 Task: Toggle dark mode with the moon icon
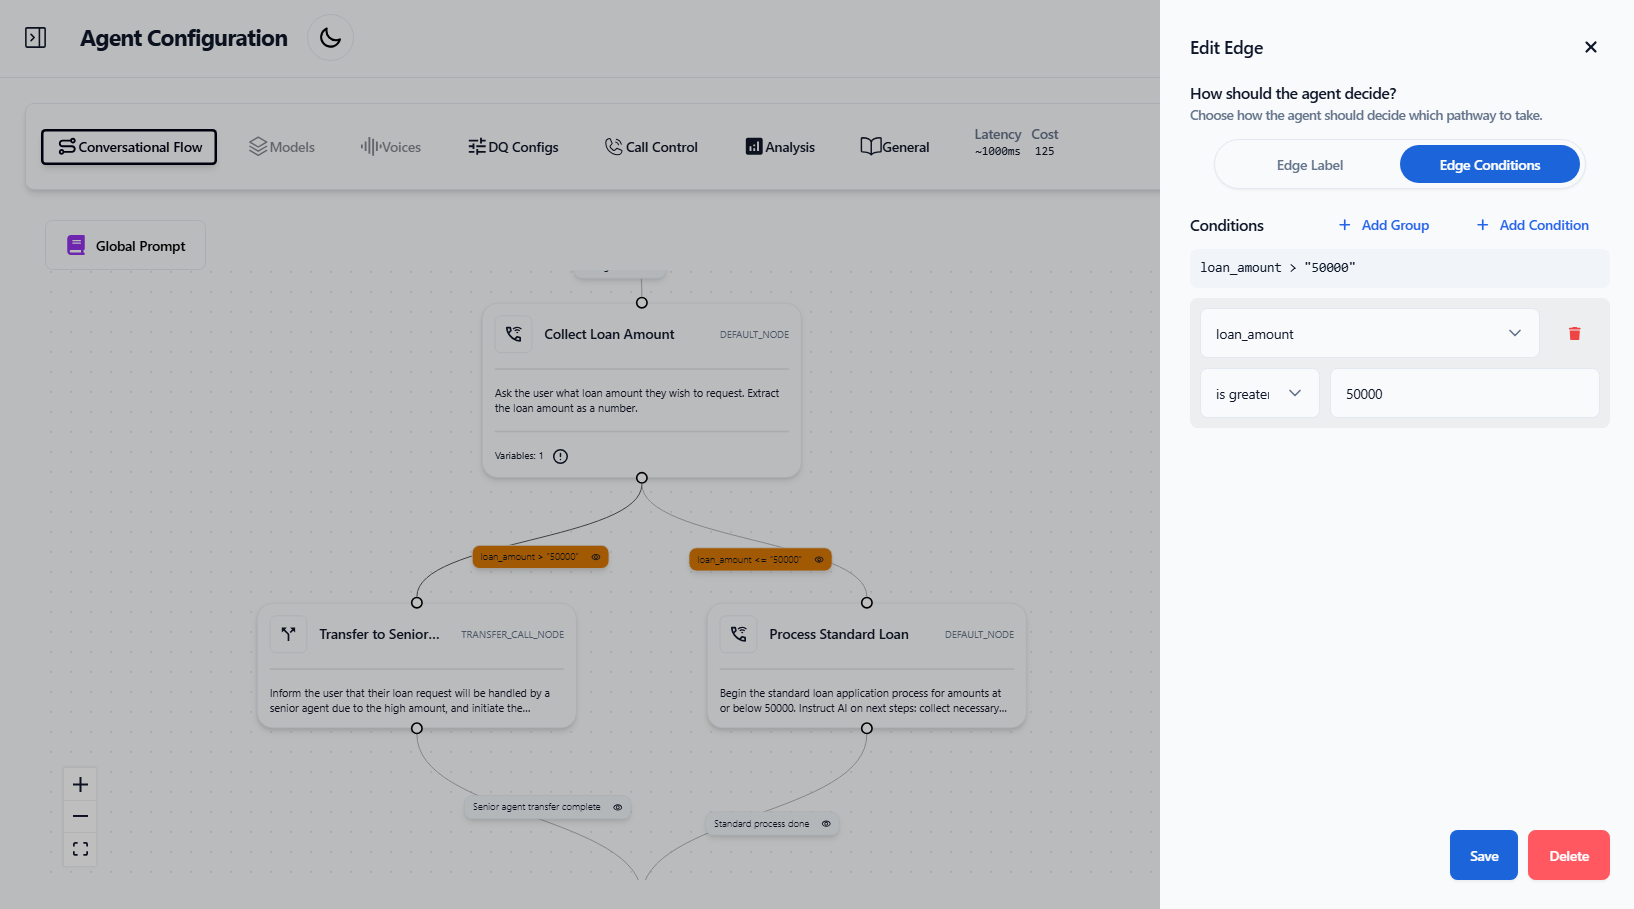tap(330, 38)
